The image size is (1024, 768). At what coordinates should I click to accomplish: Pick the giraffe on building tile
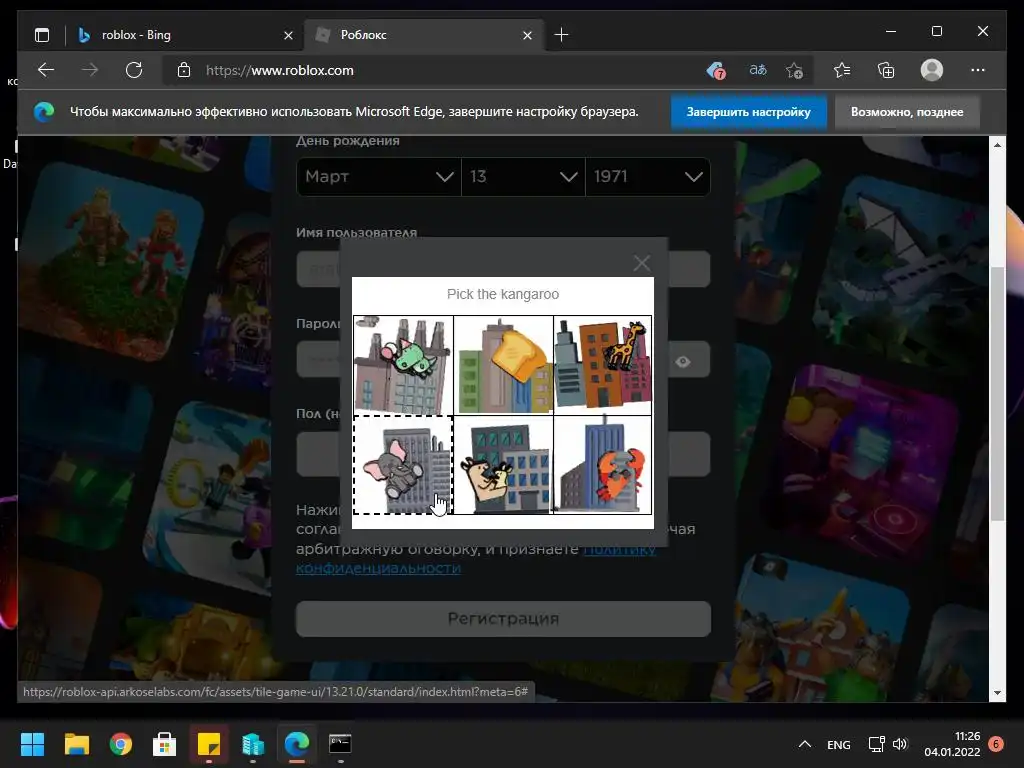coord(602,365)
